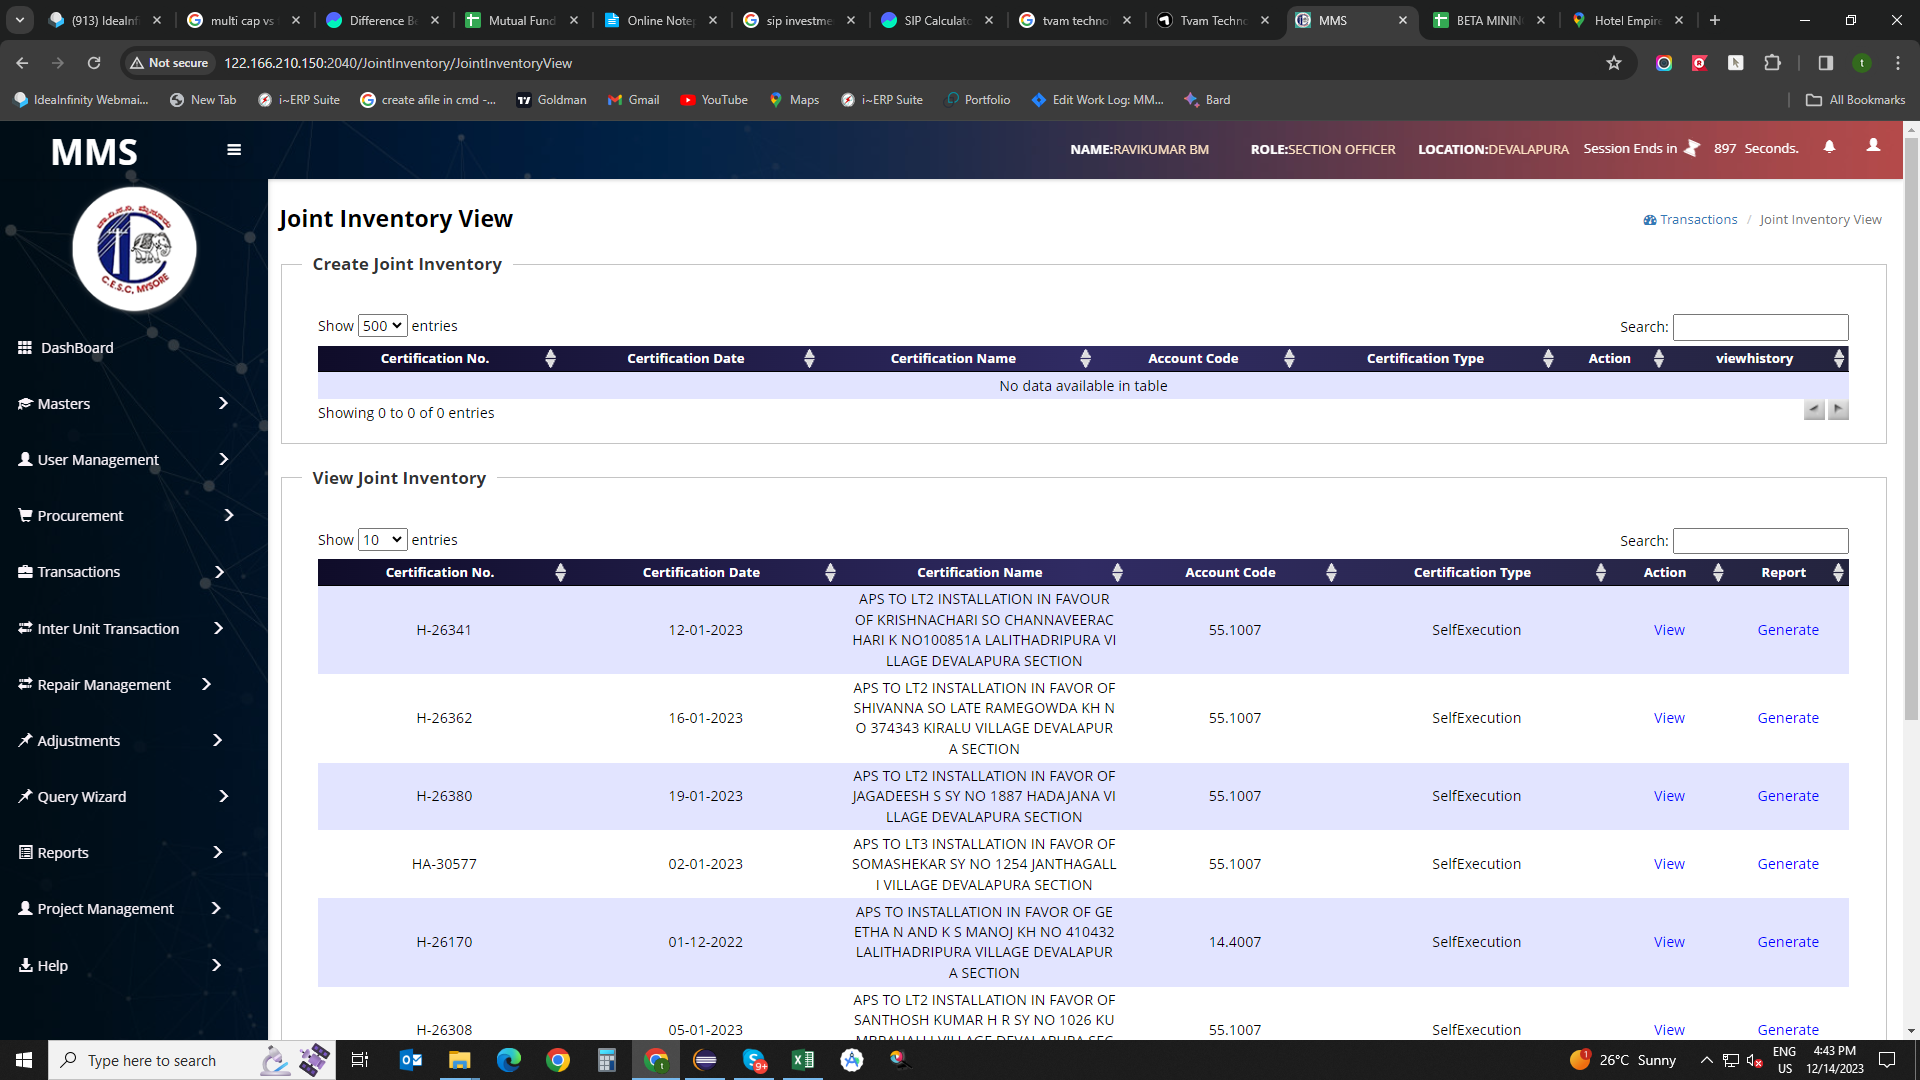Open Excel from taskbar
Screen dimensions: 1920x1080
(x=802, y=1060)
